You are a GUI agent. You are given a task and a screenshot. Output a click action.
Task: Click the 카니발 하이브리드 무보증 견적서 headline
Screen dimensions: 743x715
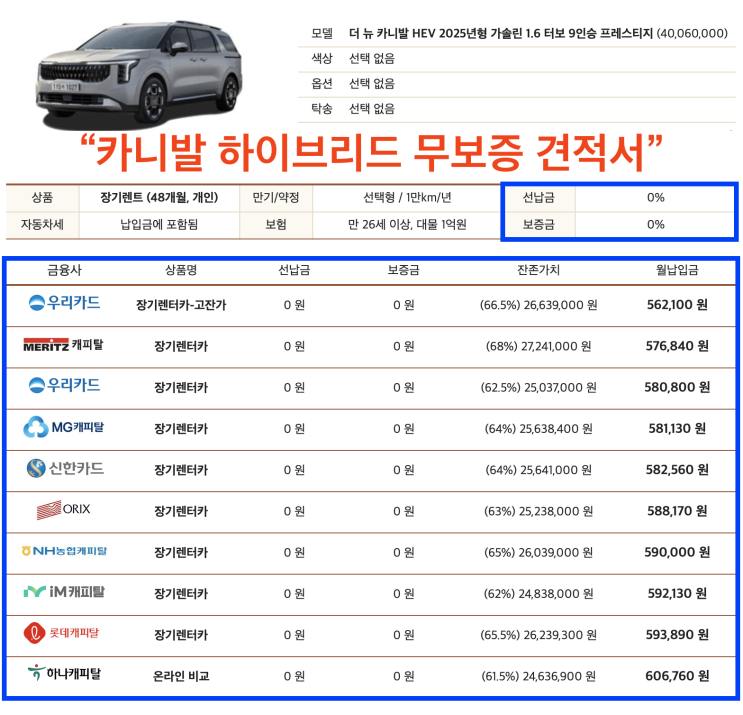click(371, 152)
